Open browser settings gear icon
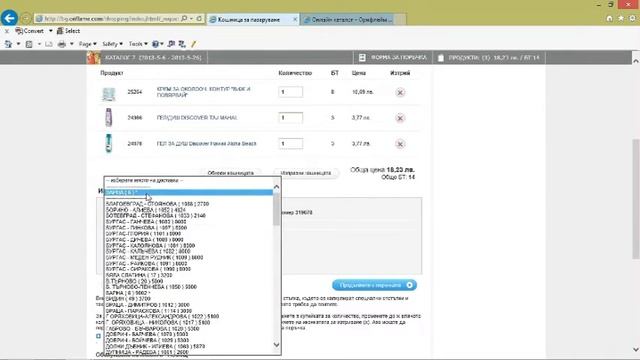Screen dimensions: 640x360 point(632,18)
